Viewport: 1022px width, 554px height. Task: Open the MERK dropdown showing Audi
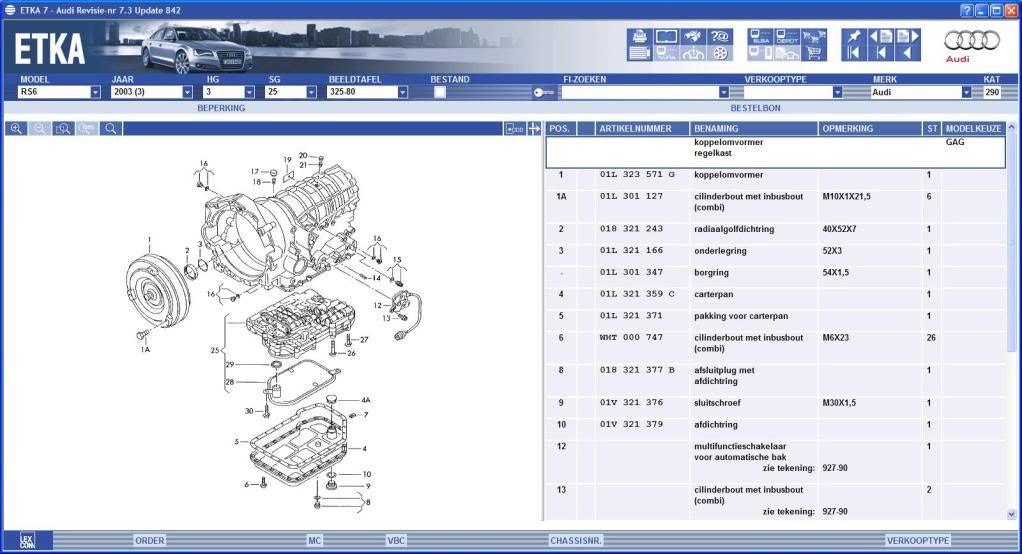tap(966, 93)
